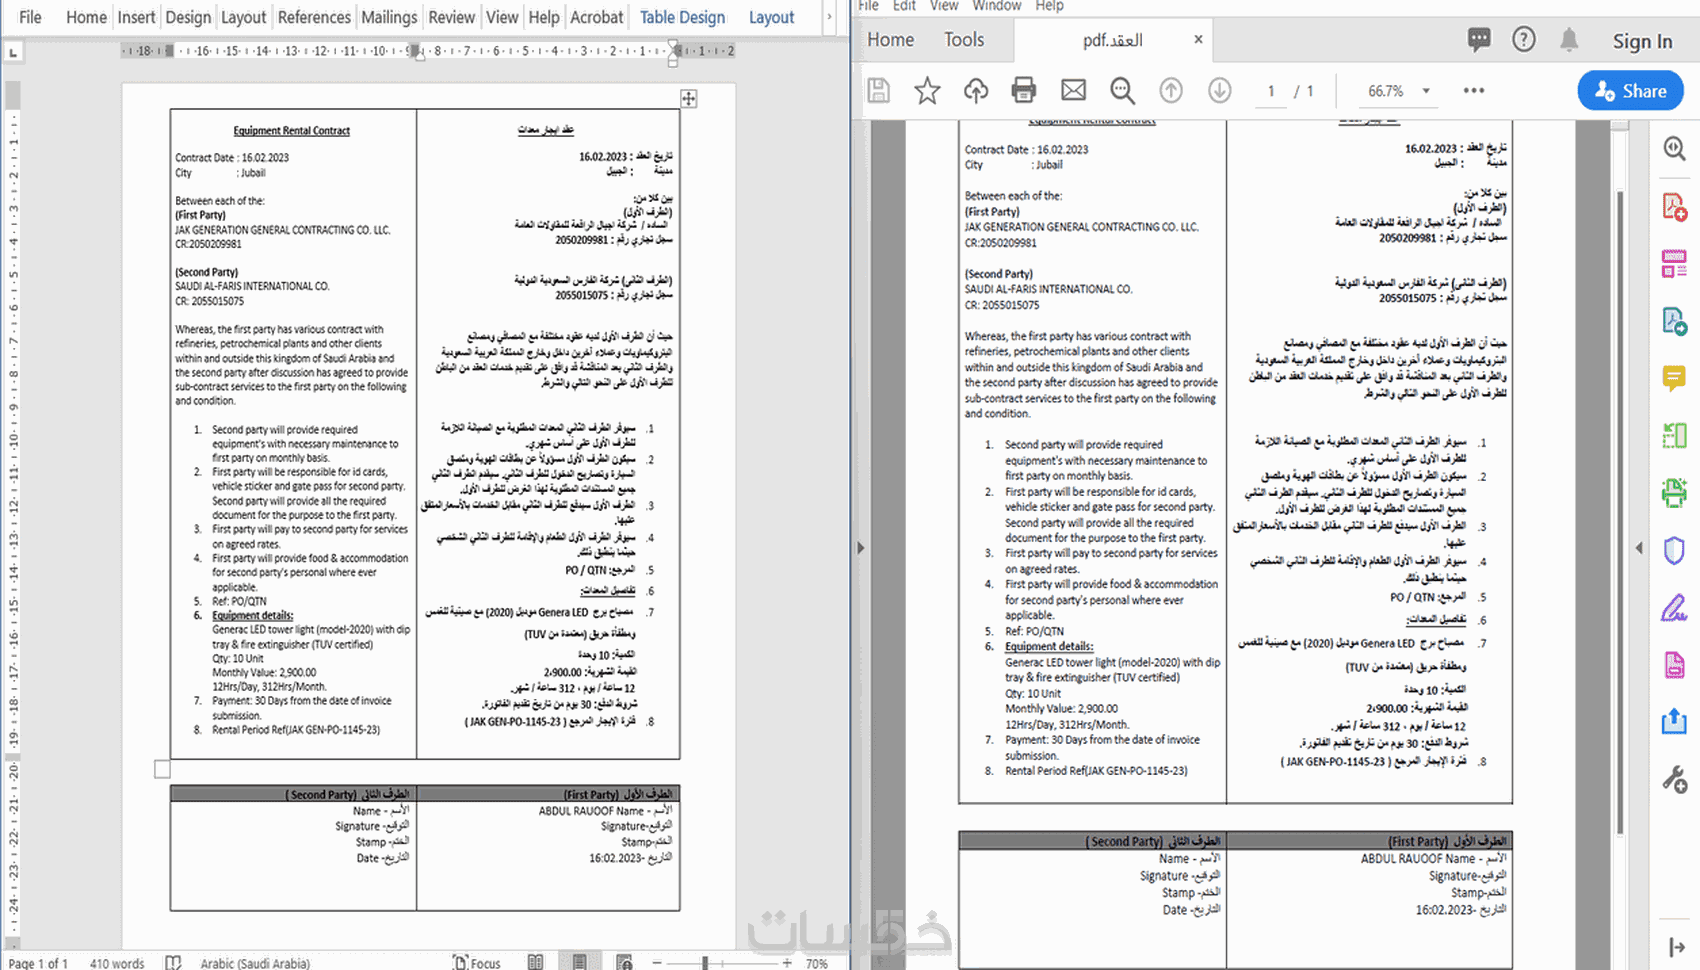
Task: Open the Create PDF tool in right pane
Action: click(x=1674, y=207)
